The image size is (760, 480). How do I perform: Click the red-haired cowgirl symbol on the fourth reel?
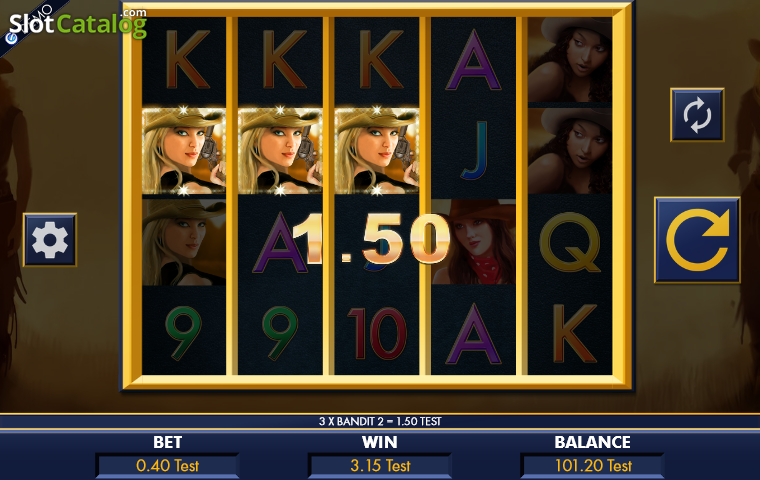(x=473, y=242)
